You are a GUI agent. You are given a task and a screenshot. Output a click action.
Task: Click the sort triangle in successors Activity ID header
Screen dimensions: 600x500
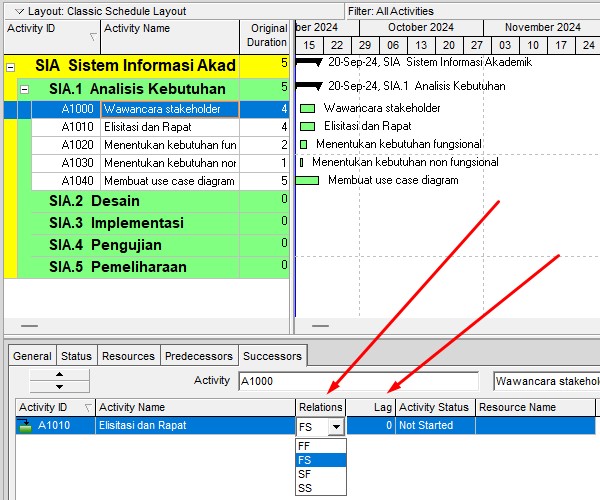pos(88,408)
